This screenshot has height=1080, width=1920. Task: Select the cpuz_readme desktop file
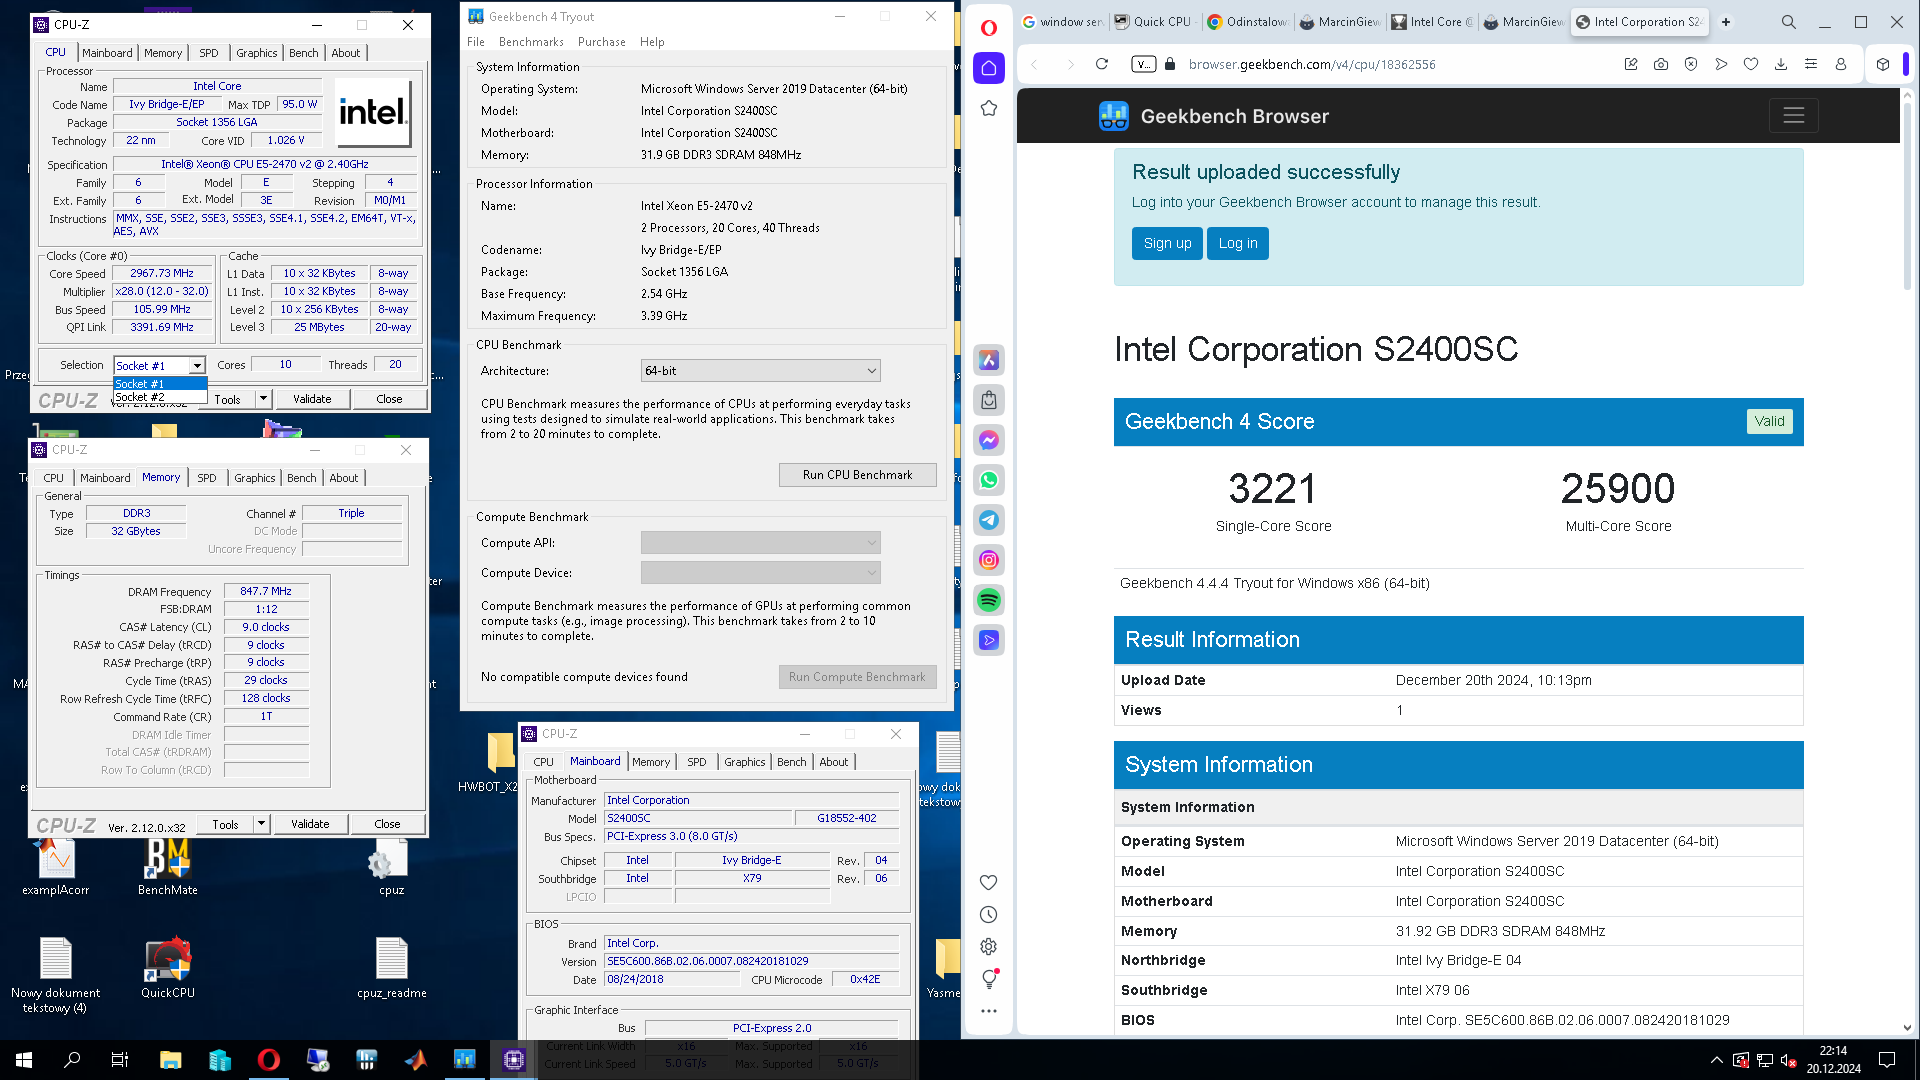pyautogui.click(x=392, y=969)
